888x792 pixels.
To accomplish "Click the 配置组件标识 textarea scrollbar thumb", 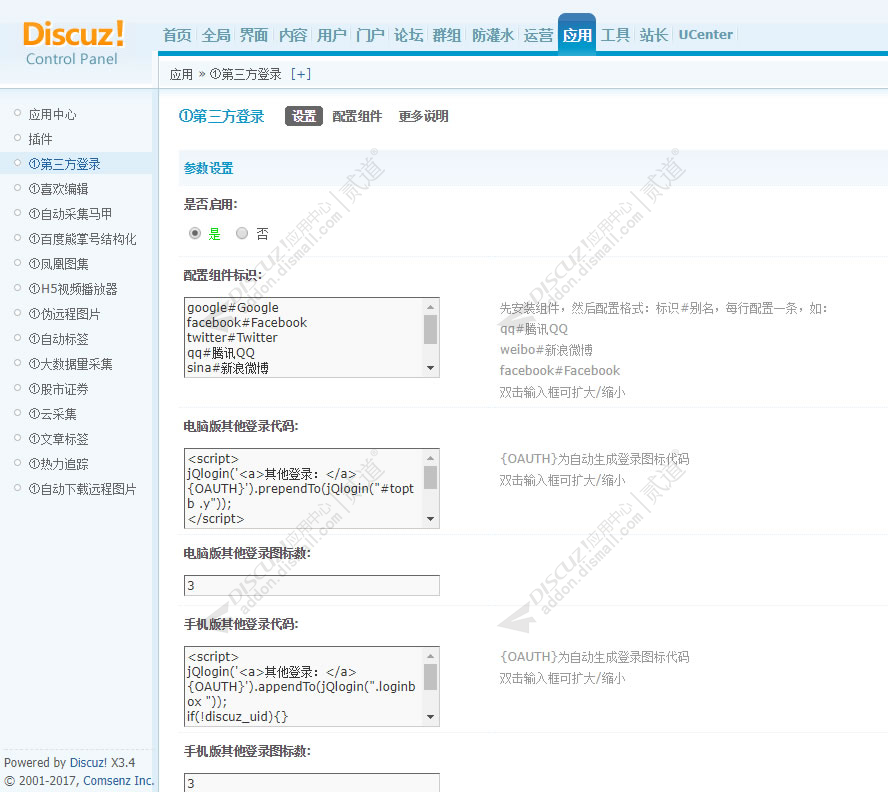I will (430, 329).
